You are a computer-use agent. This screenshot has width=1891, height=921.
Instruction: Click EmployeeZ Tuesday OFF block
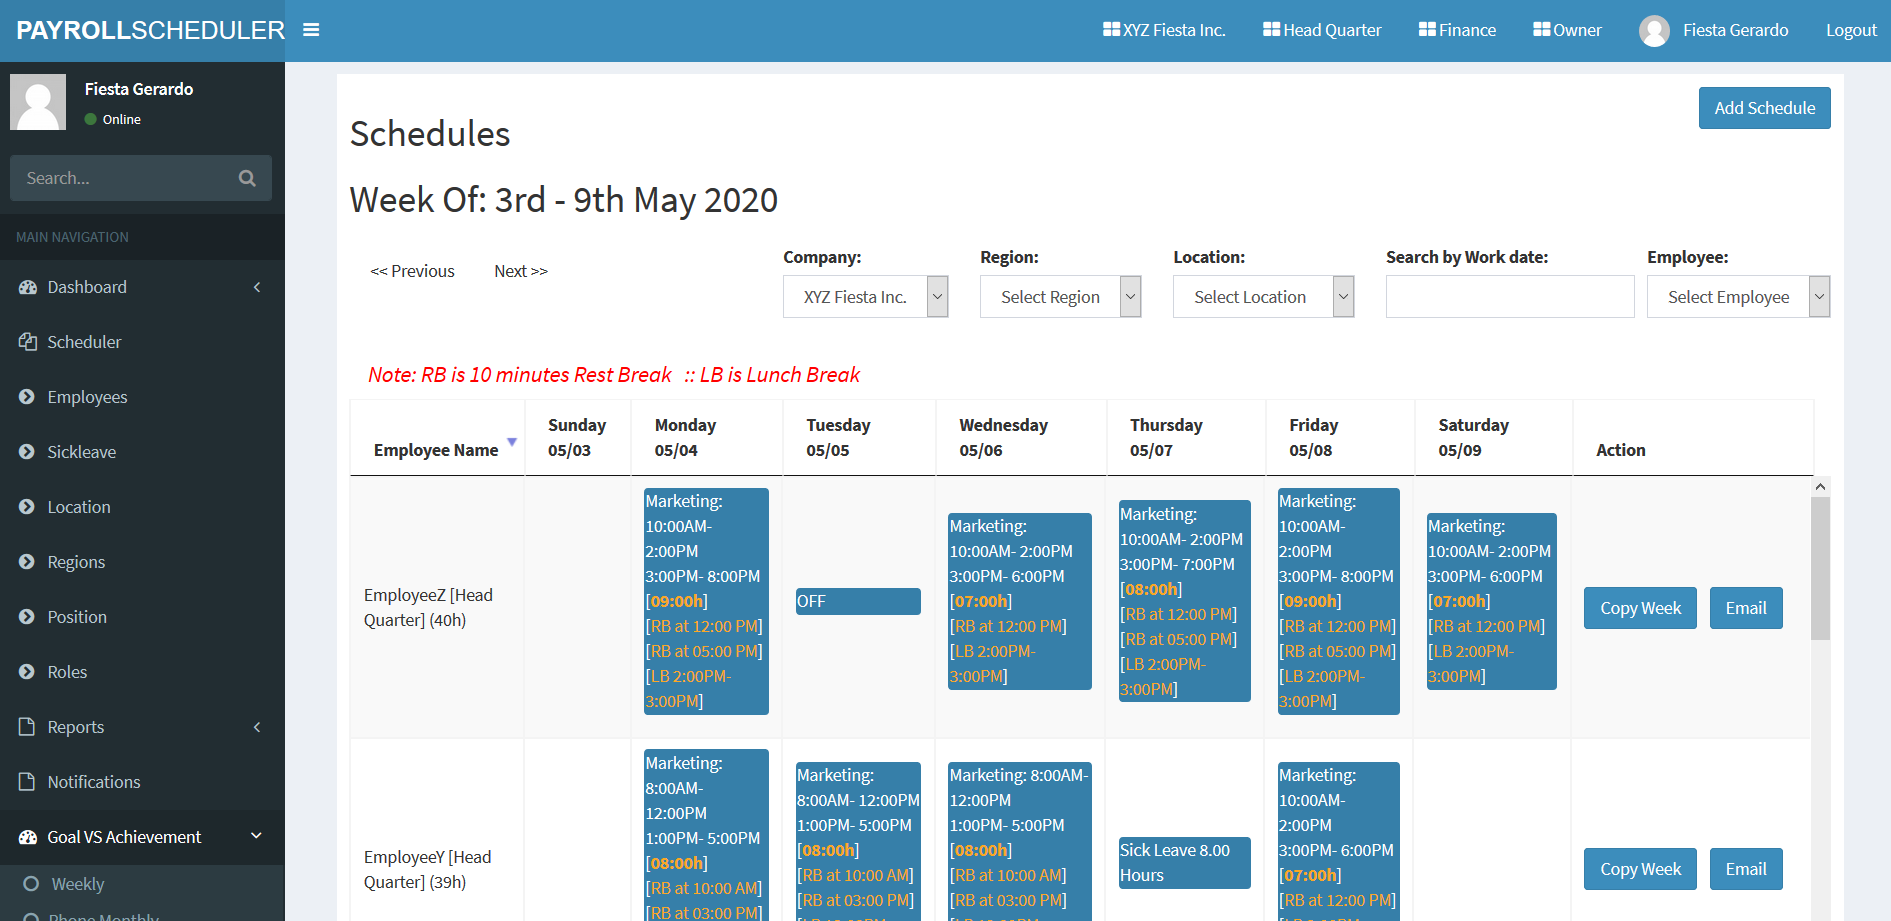coord(858,601)
